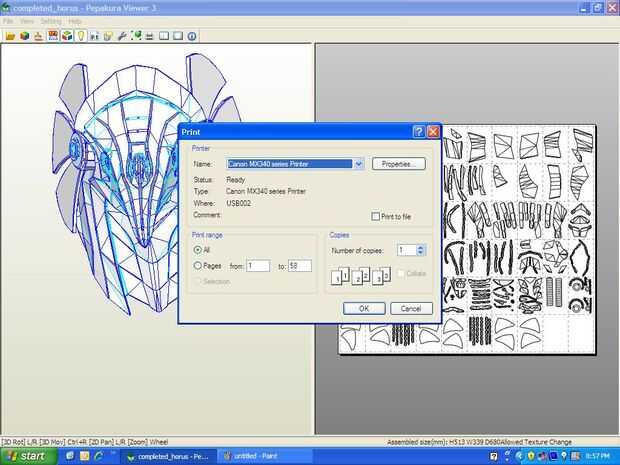Click the blue info about icon
The width and height of the screenshot is (620, 465).
192,36
